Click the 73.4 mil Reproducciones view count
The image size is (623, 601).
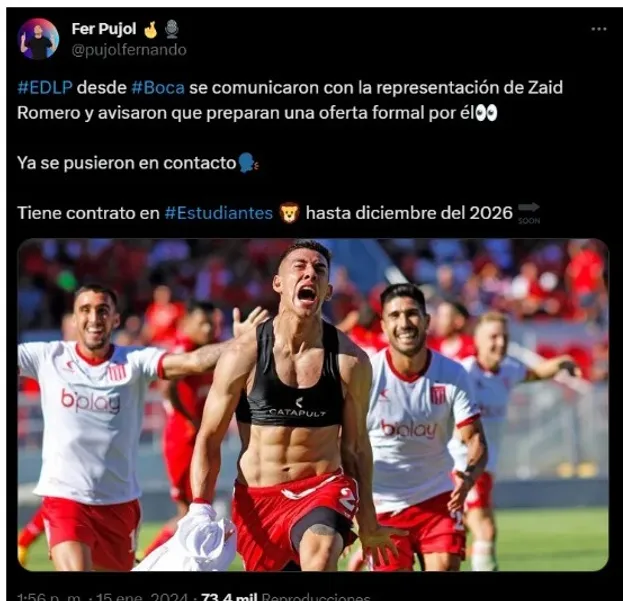pos(286,597)
